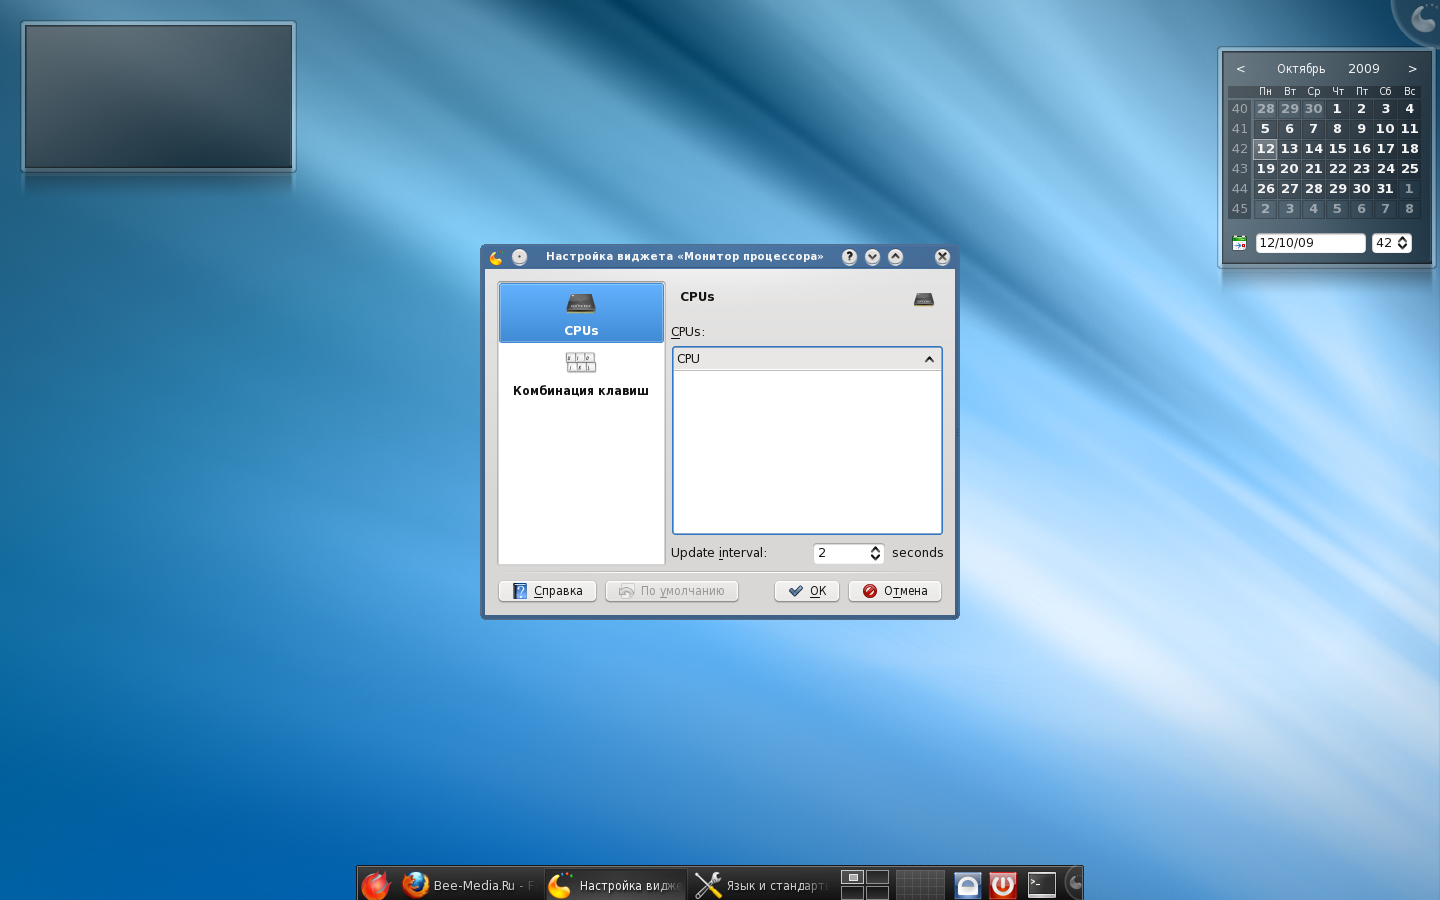Click the Пн weekday header in the calendar
The width and height of the screenshot is (1440, 900).
click(1265, 91)
